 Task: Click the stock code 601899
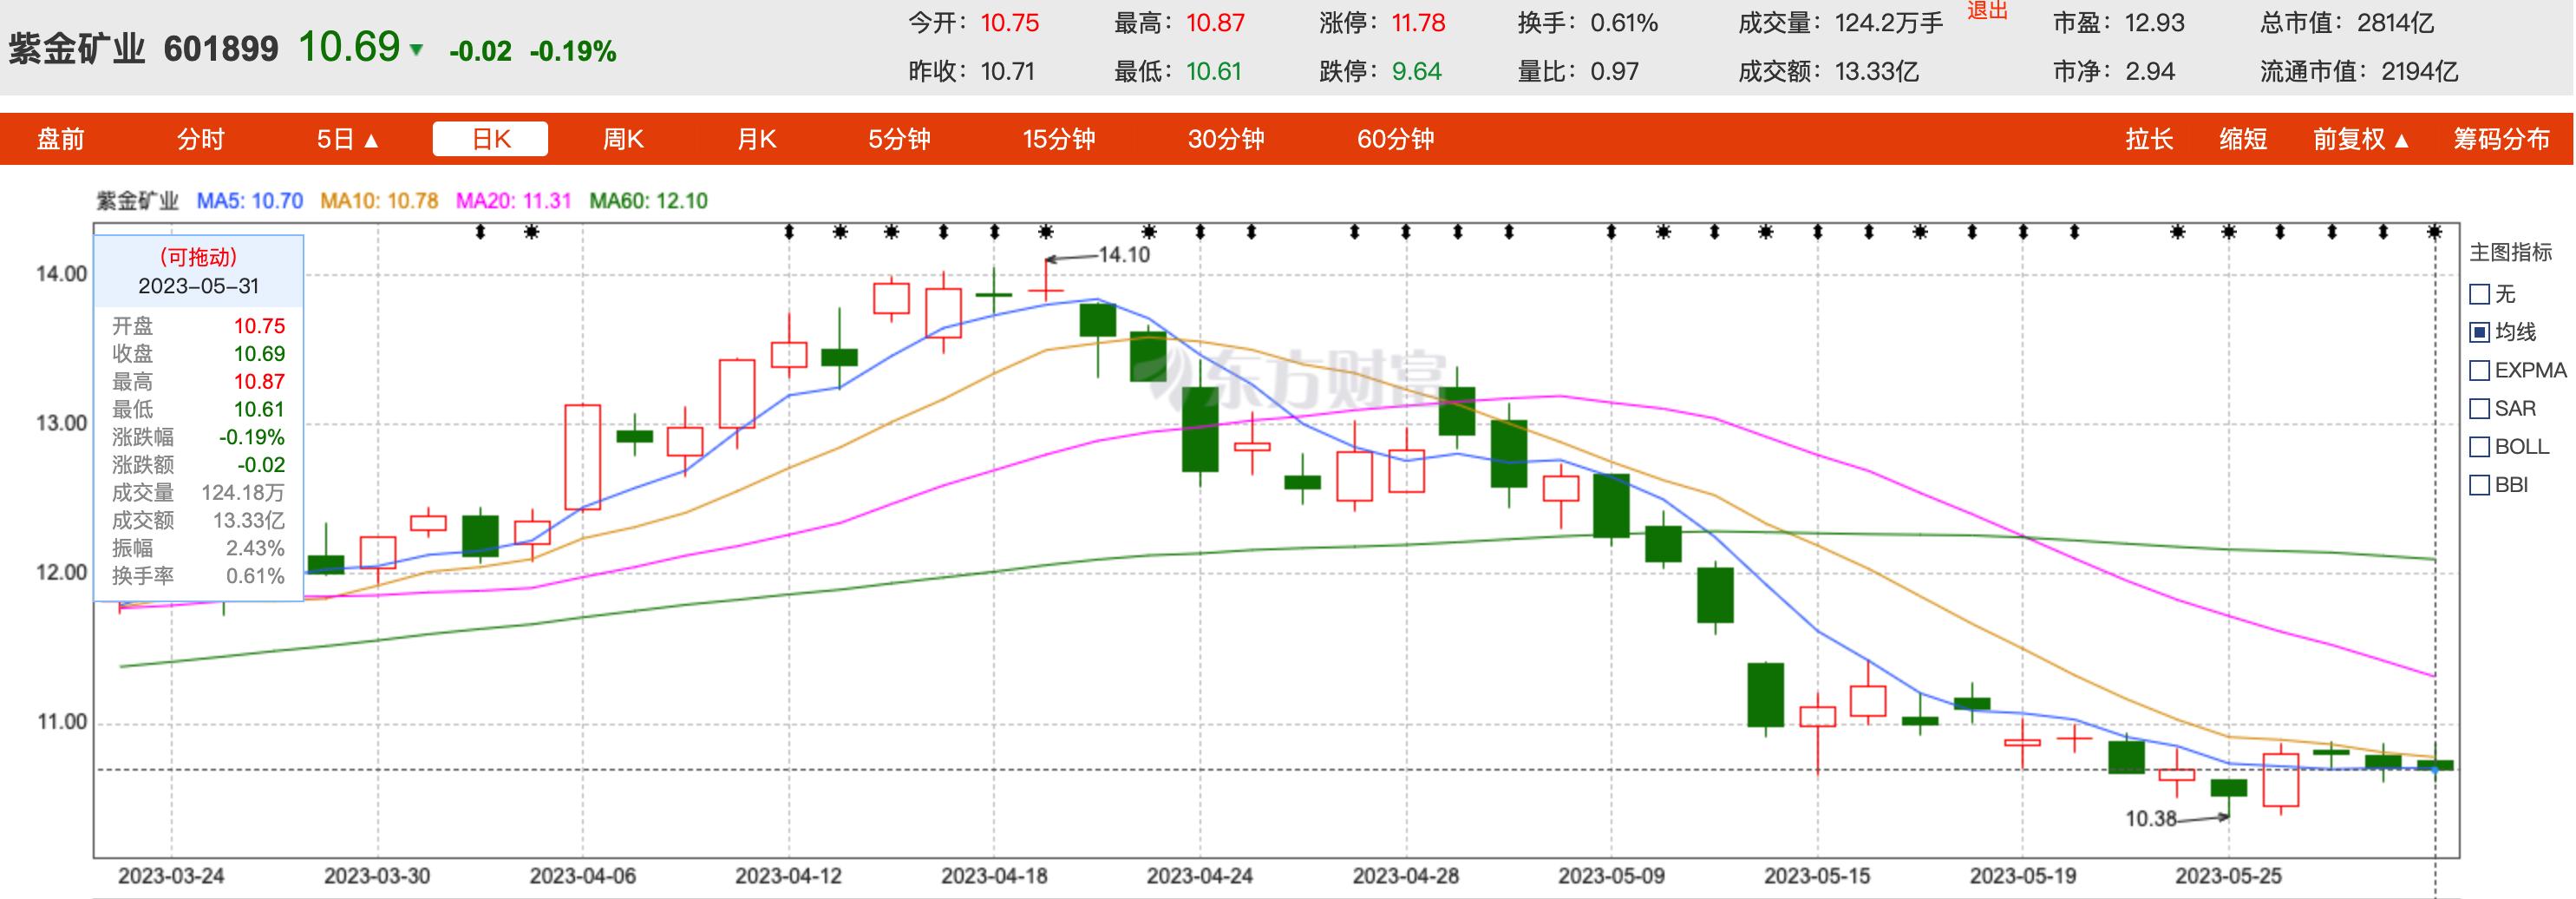click(221, 49)
